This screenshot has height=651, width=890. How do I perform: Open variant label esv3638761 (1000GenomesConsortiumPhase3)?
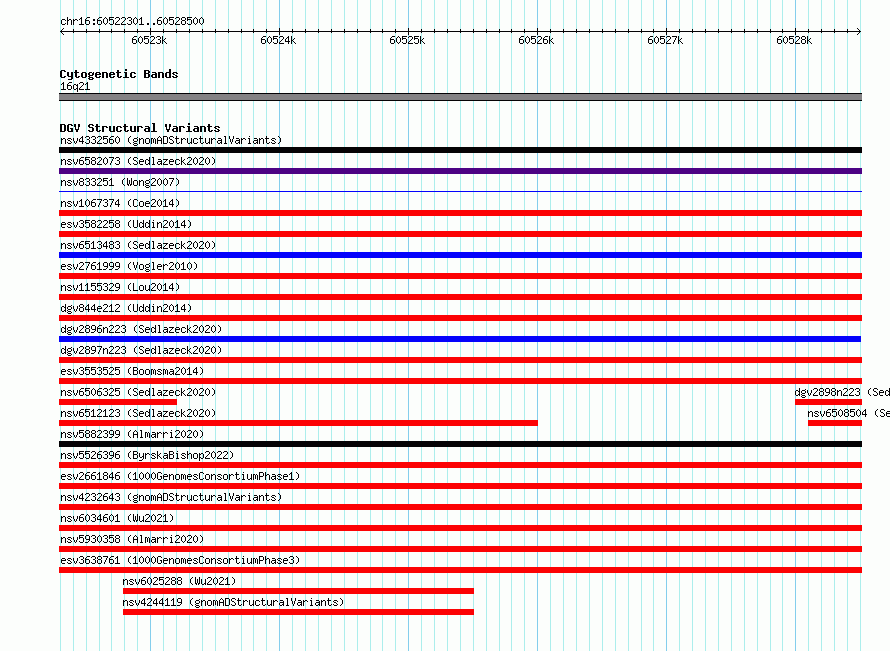(180, 560)
